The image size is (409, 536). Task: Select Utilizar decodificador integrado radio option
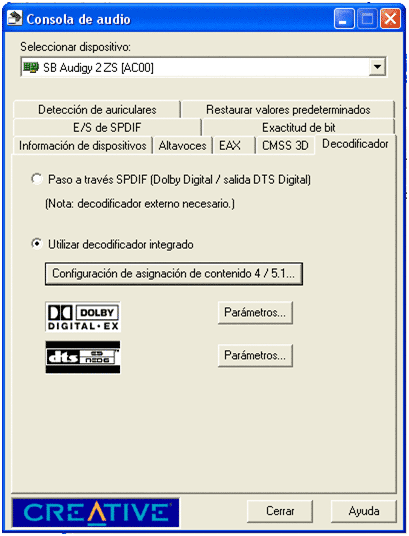click(37, 244)
